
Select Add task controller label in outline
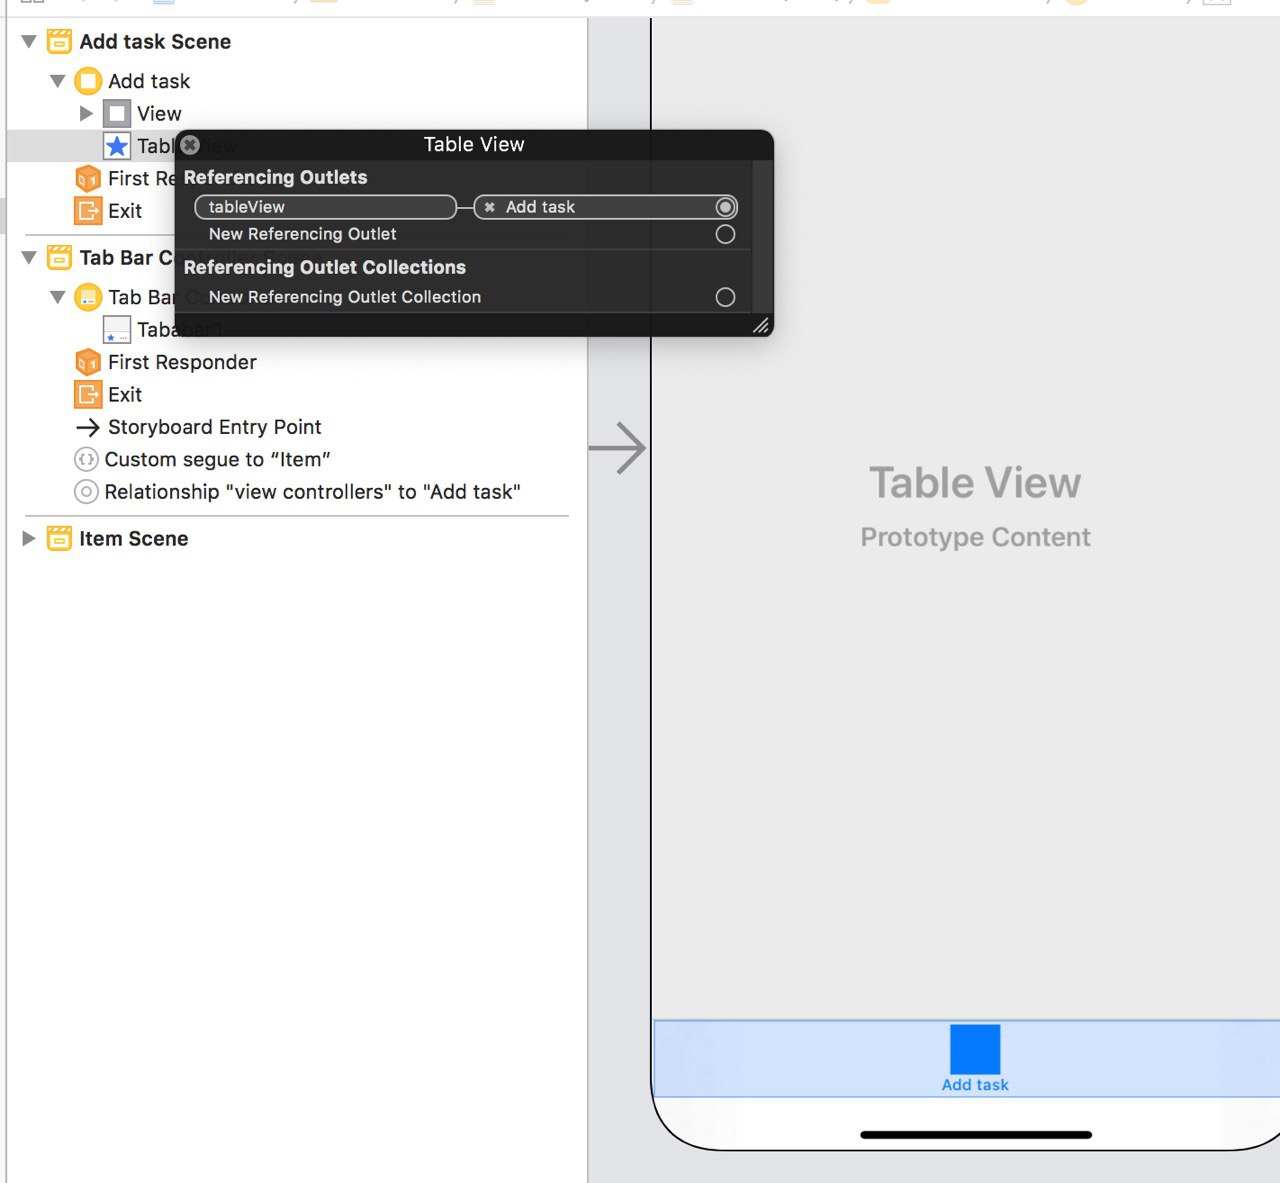pos(149,81)
